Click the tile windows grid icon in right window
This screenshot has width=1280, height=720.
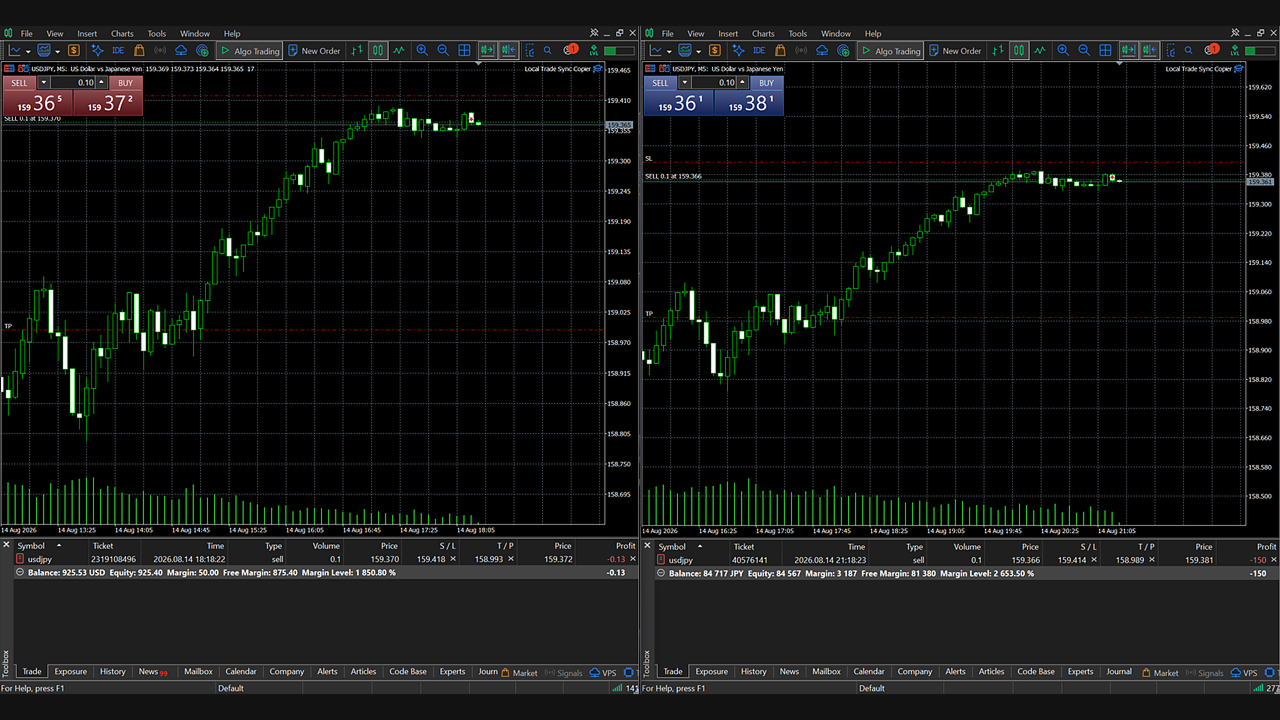click(1105, 50)
